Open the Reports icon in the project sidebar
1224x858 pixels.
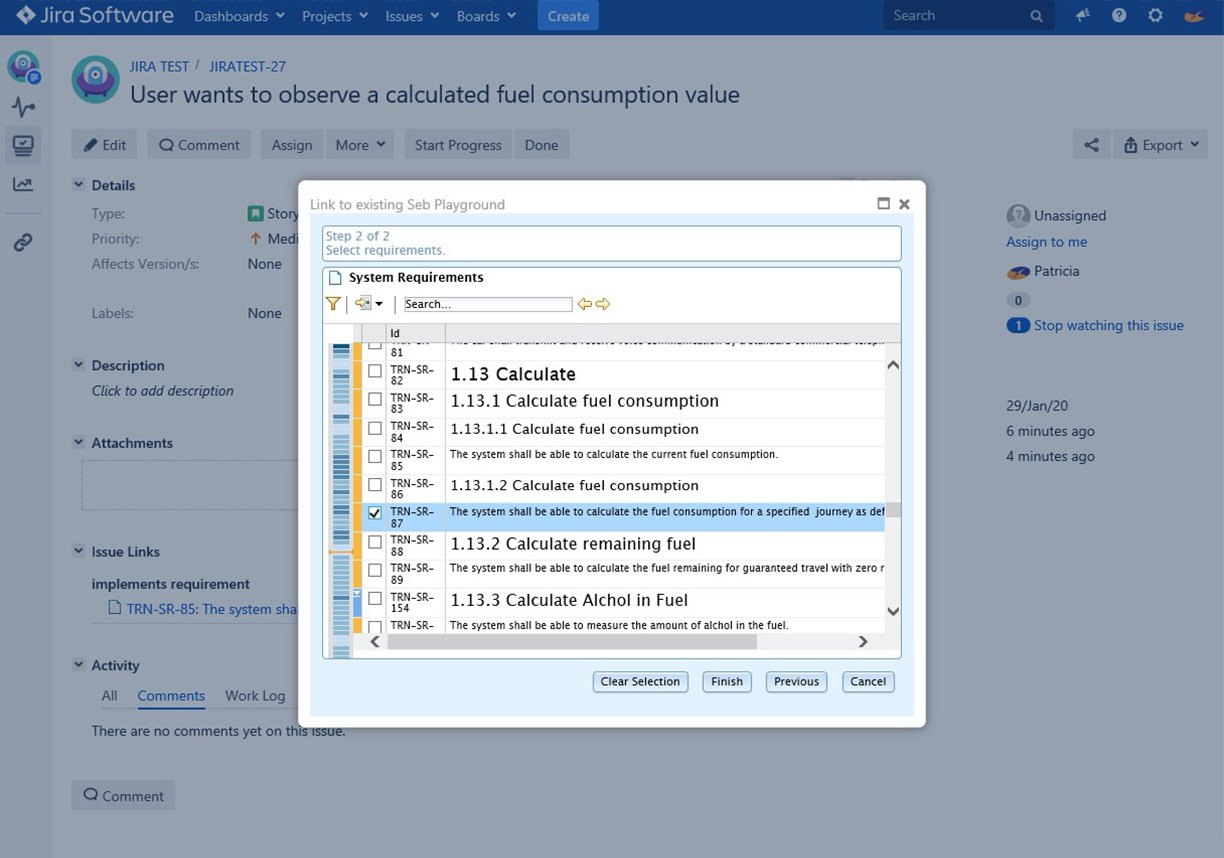coord(22,183)
